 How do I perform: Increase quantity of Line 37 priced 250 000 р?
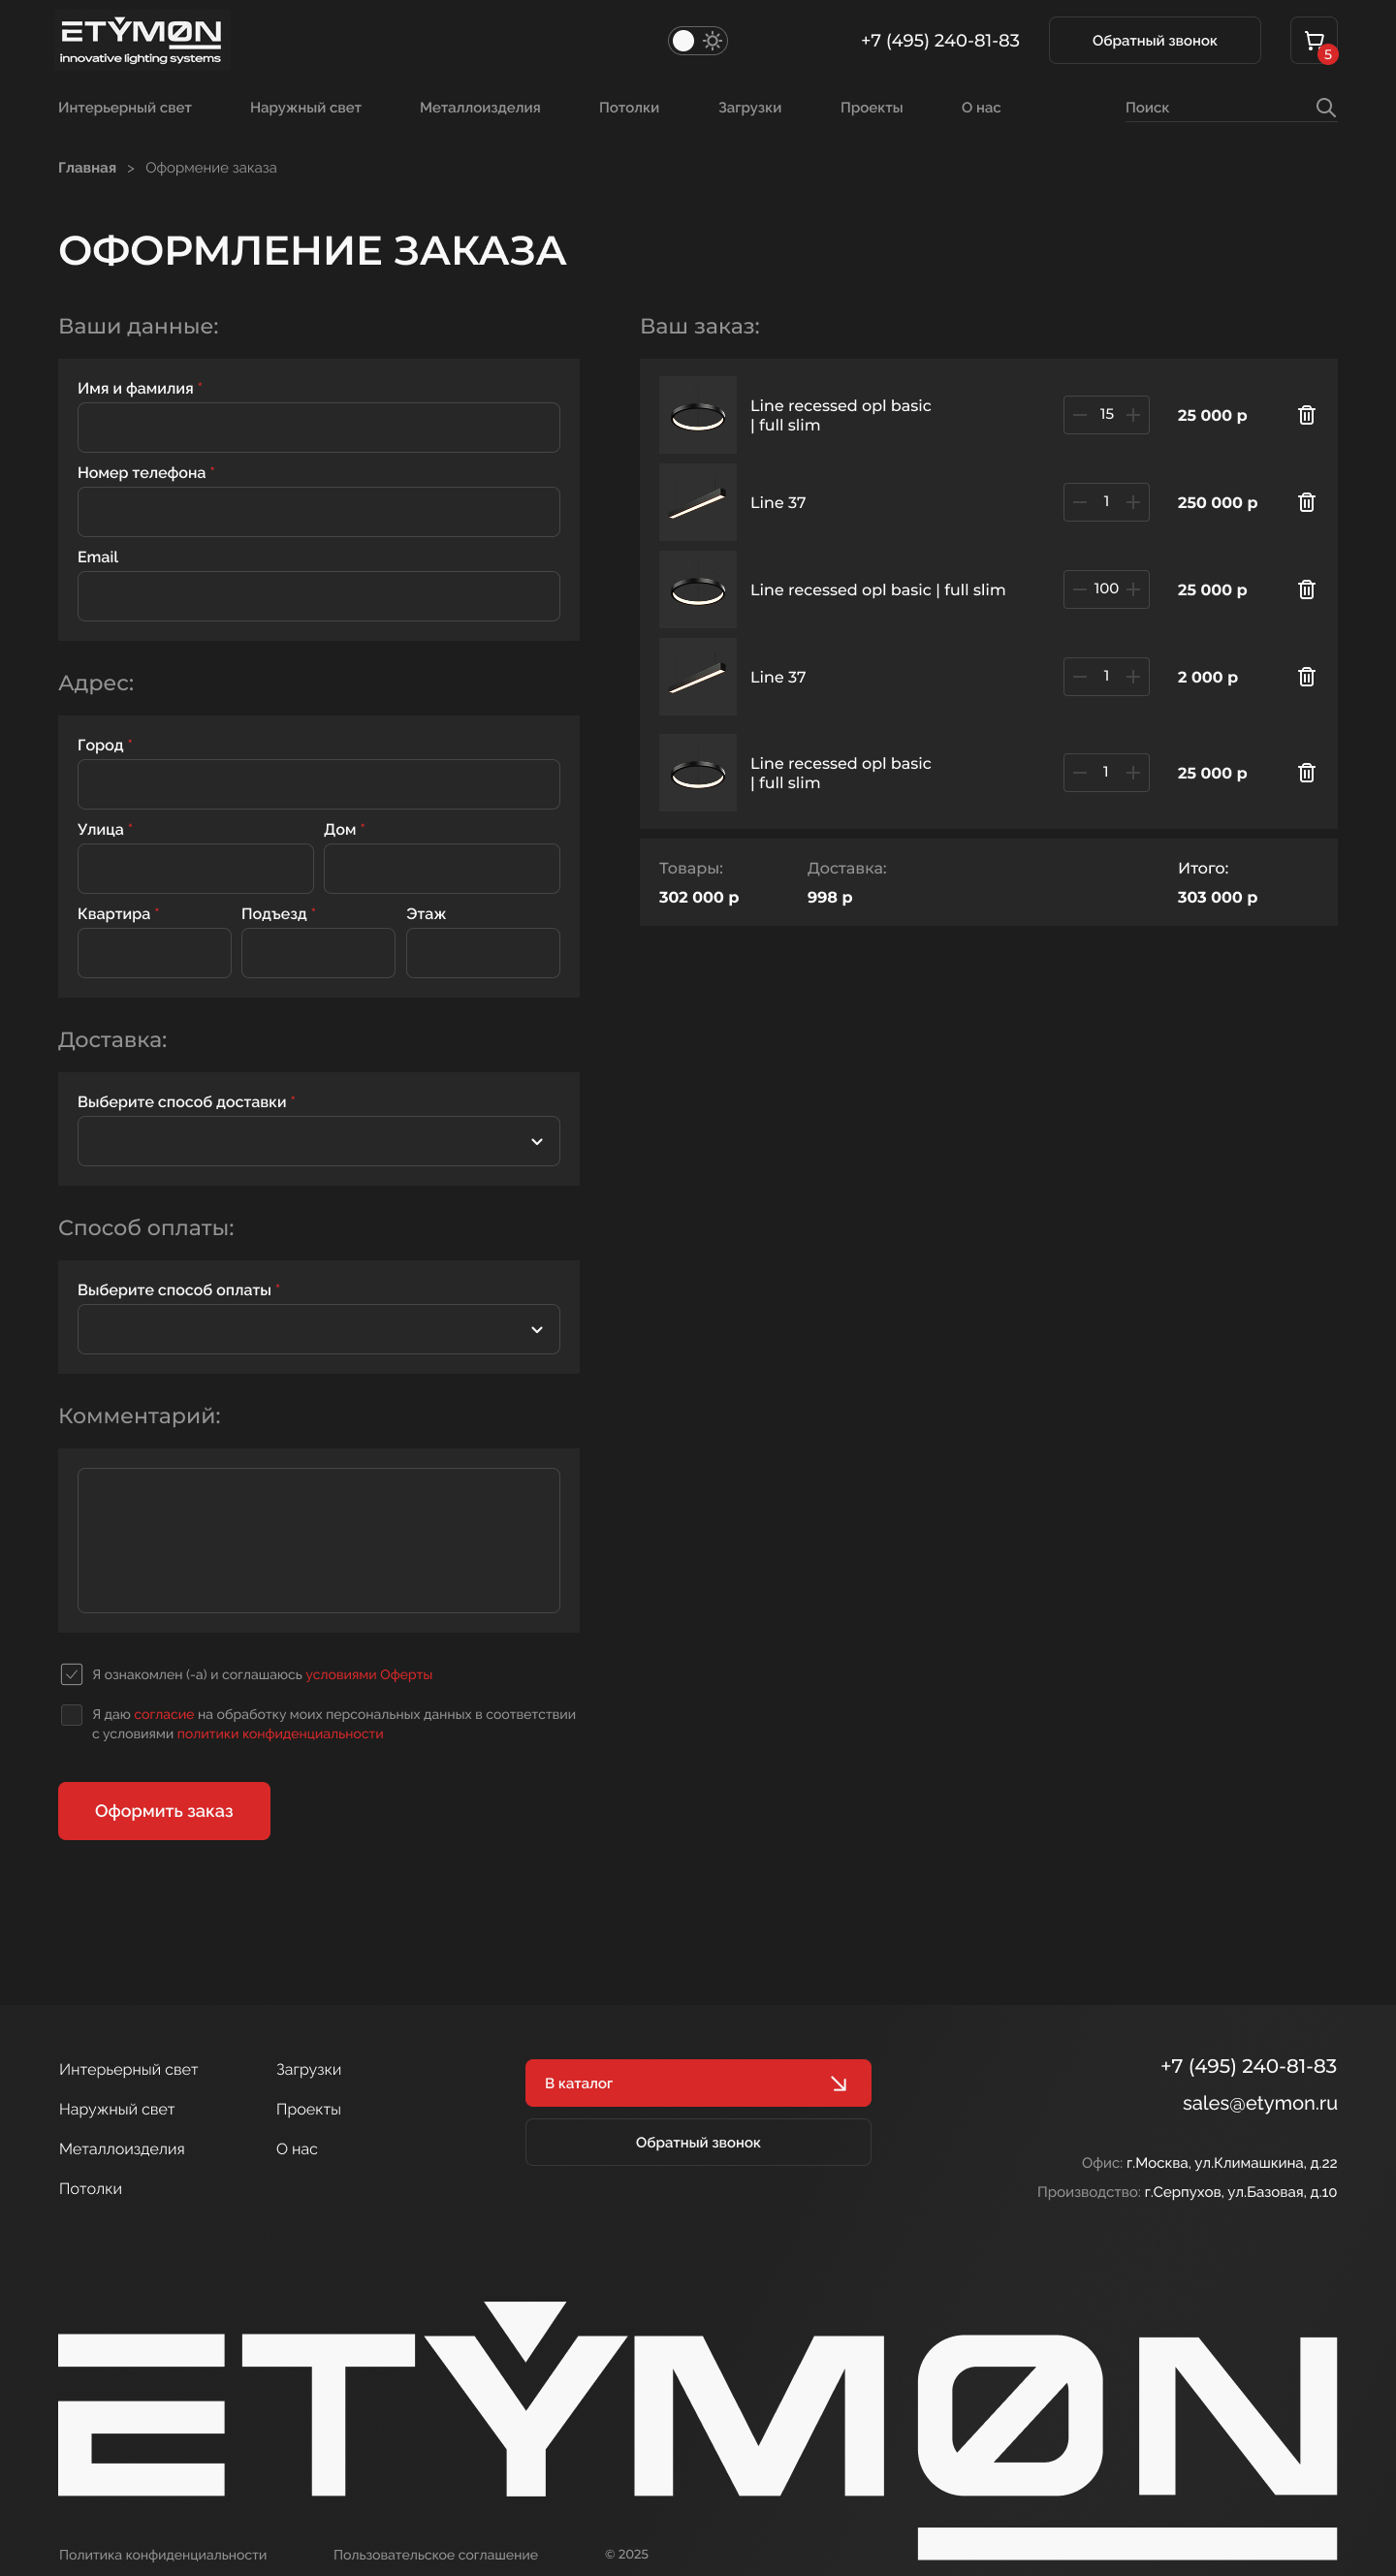[x=1133, y=502]
